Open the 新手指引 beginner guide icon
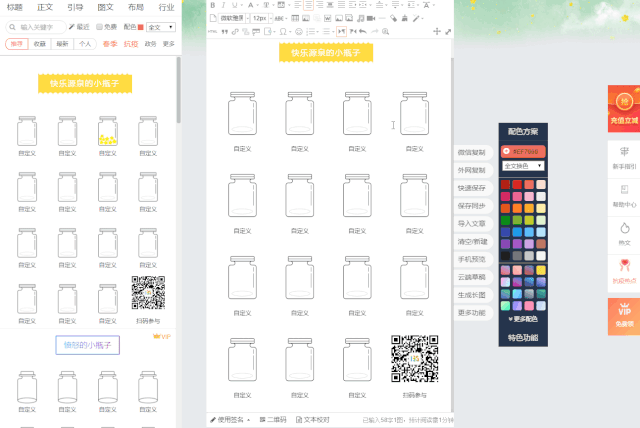The image size is (640, 428). [623, 156]
